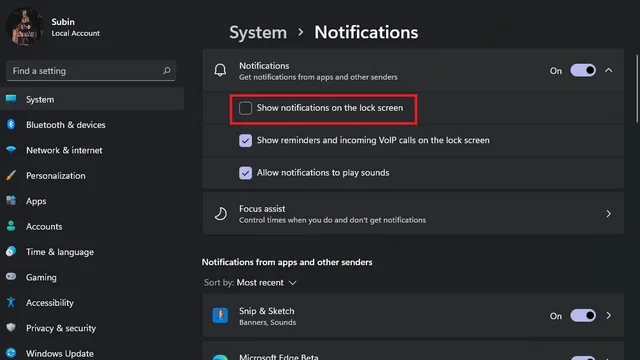This screenshot has width=640, height=360.
Task: Click the Subin account name
Action: click(x=63, y=22)
